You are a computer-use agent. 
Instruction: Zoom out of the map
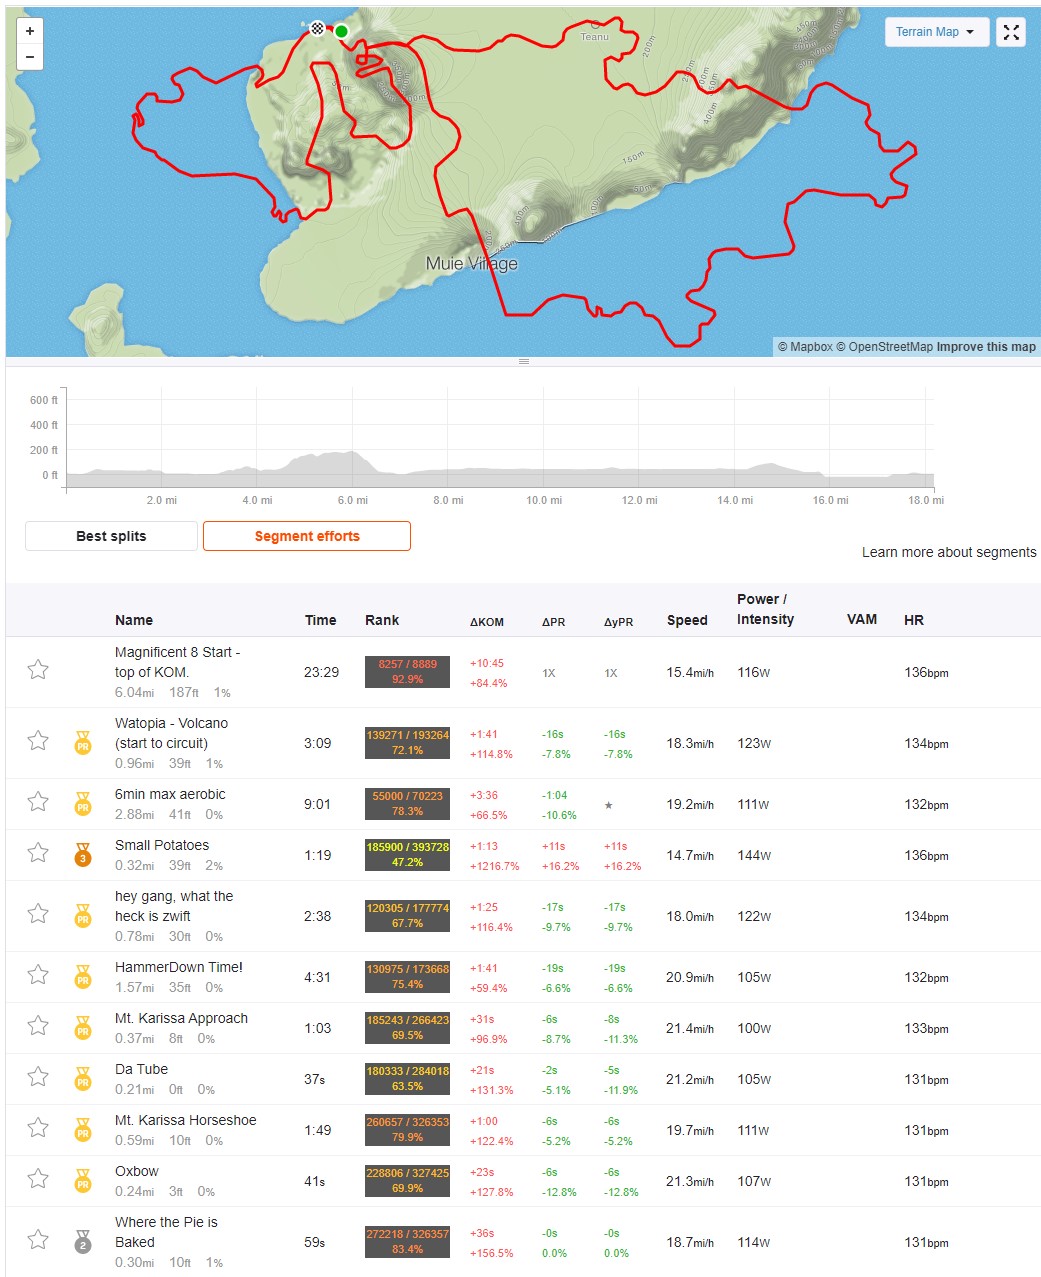point(30,57)
